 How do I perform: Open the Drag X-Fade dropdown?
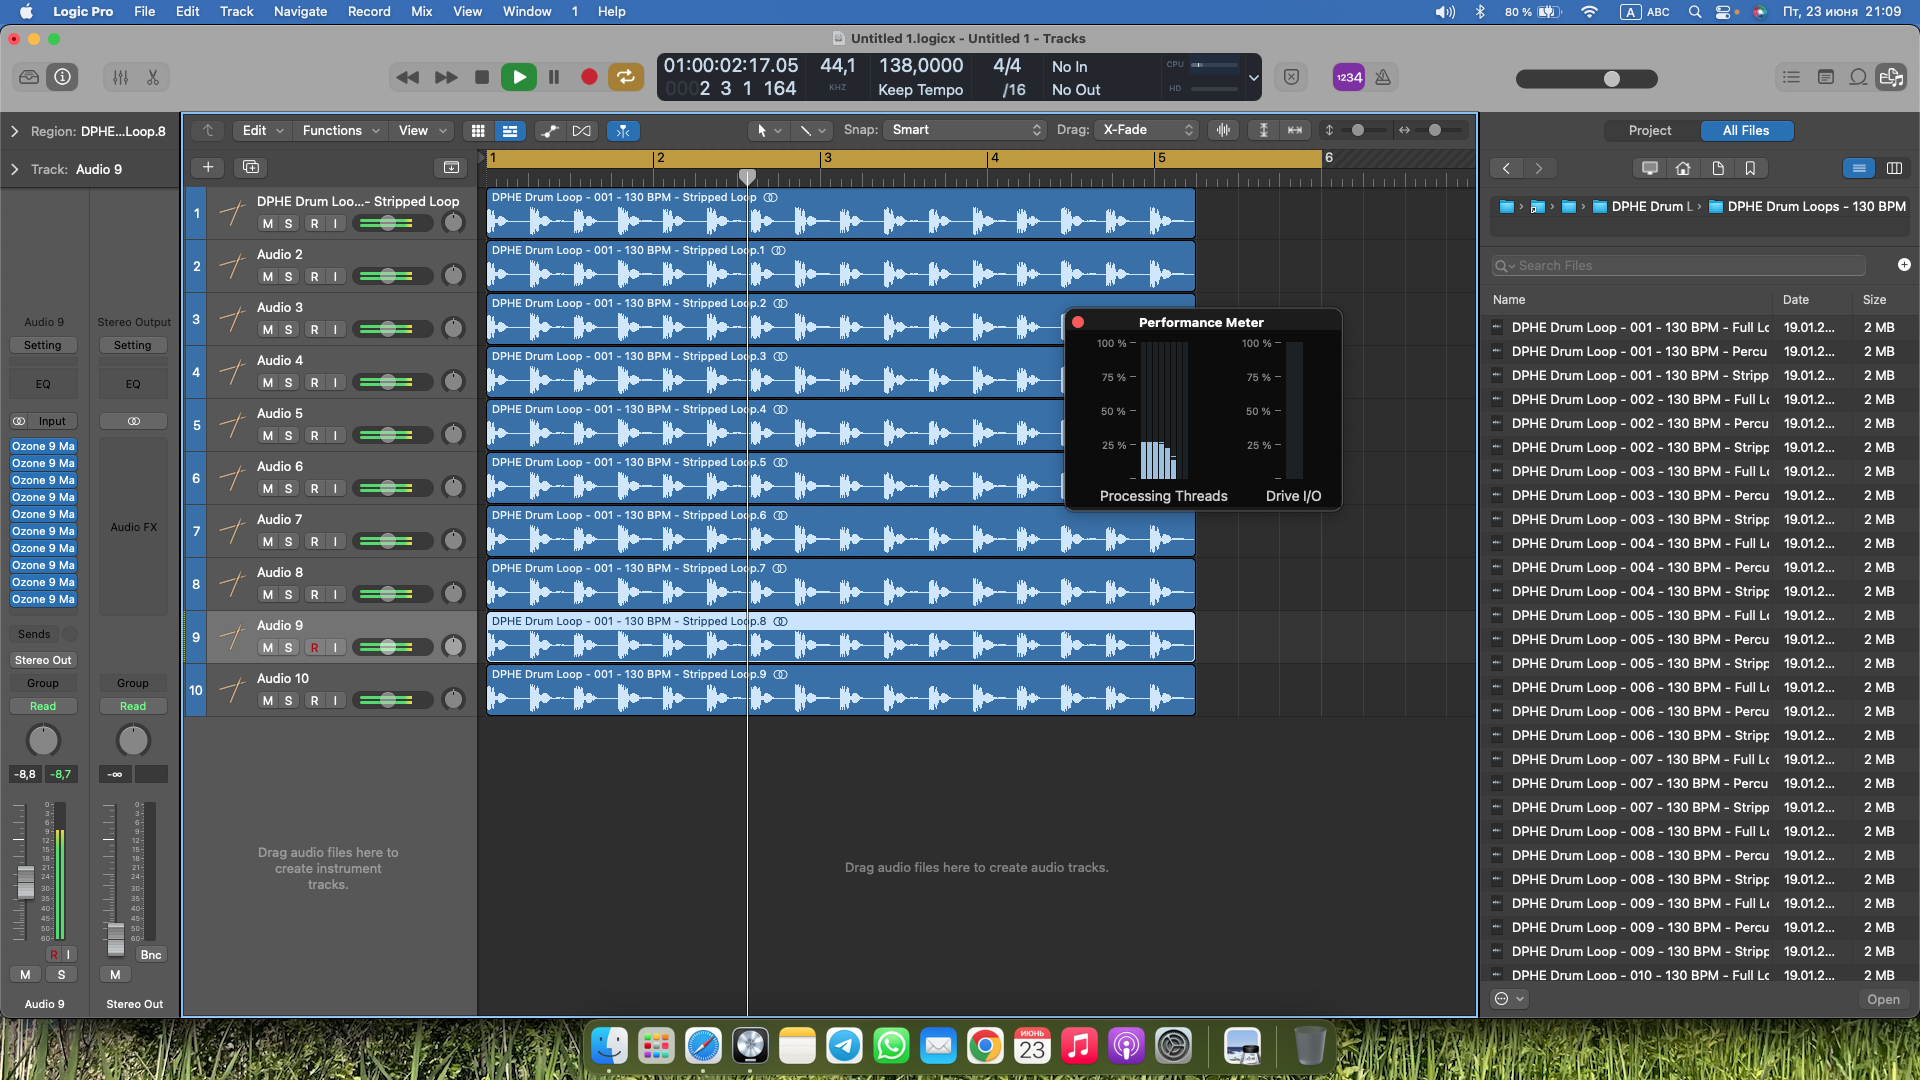1146,130
